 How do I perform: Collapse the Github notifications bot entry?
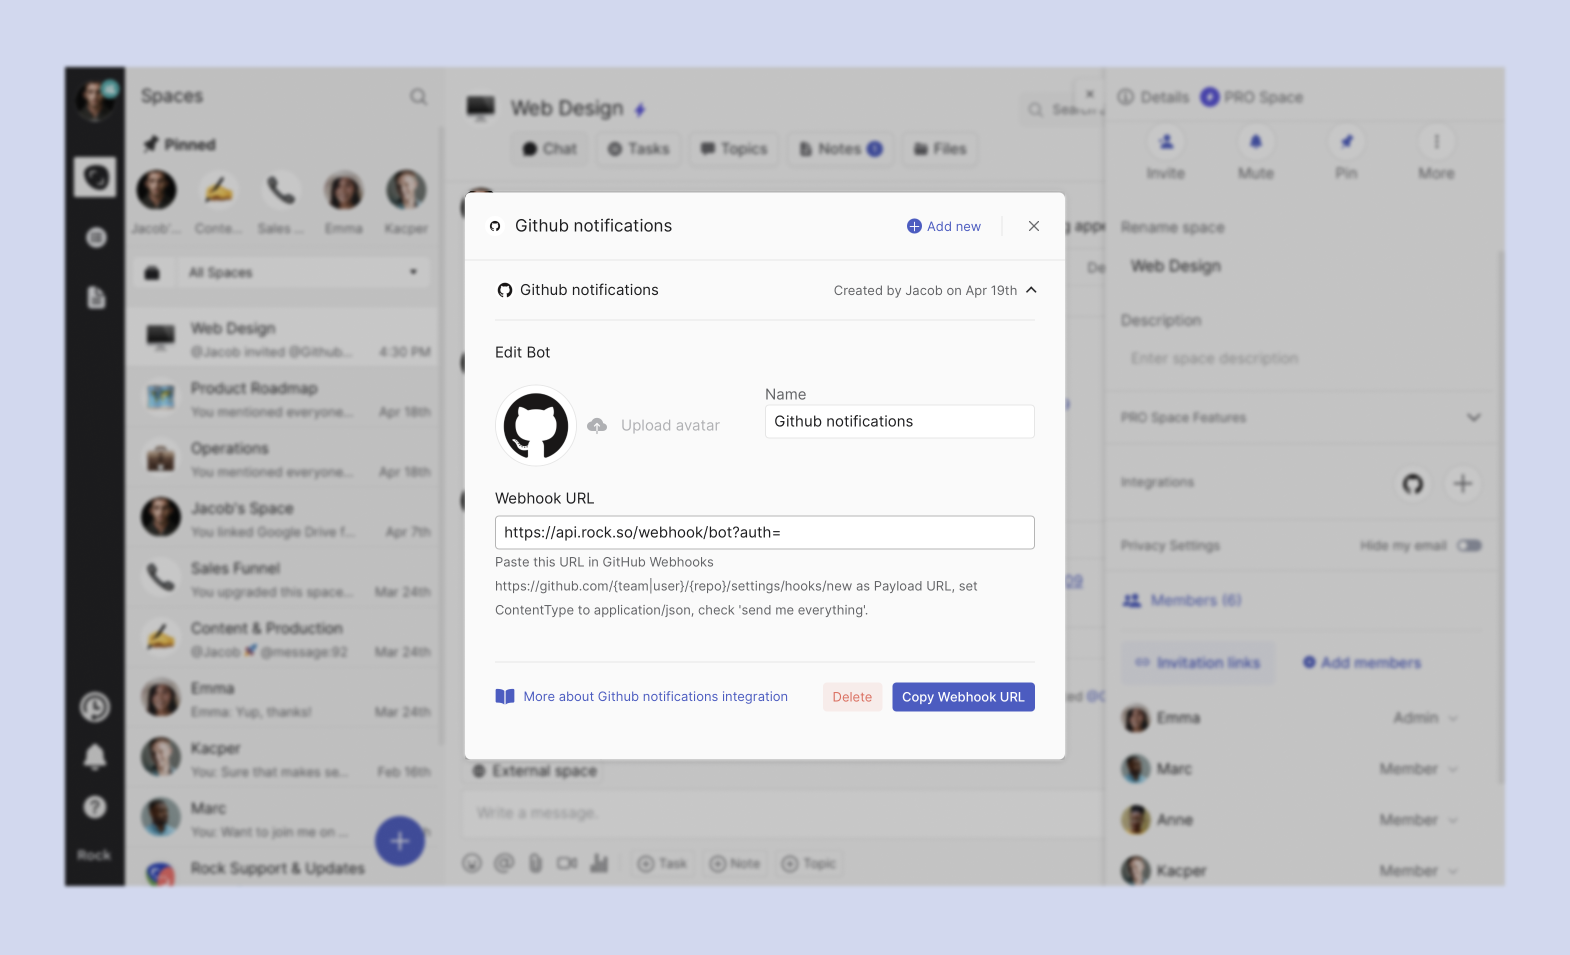(1031, 290)
